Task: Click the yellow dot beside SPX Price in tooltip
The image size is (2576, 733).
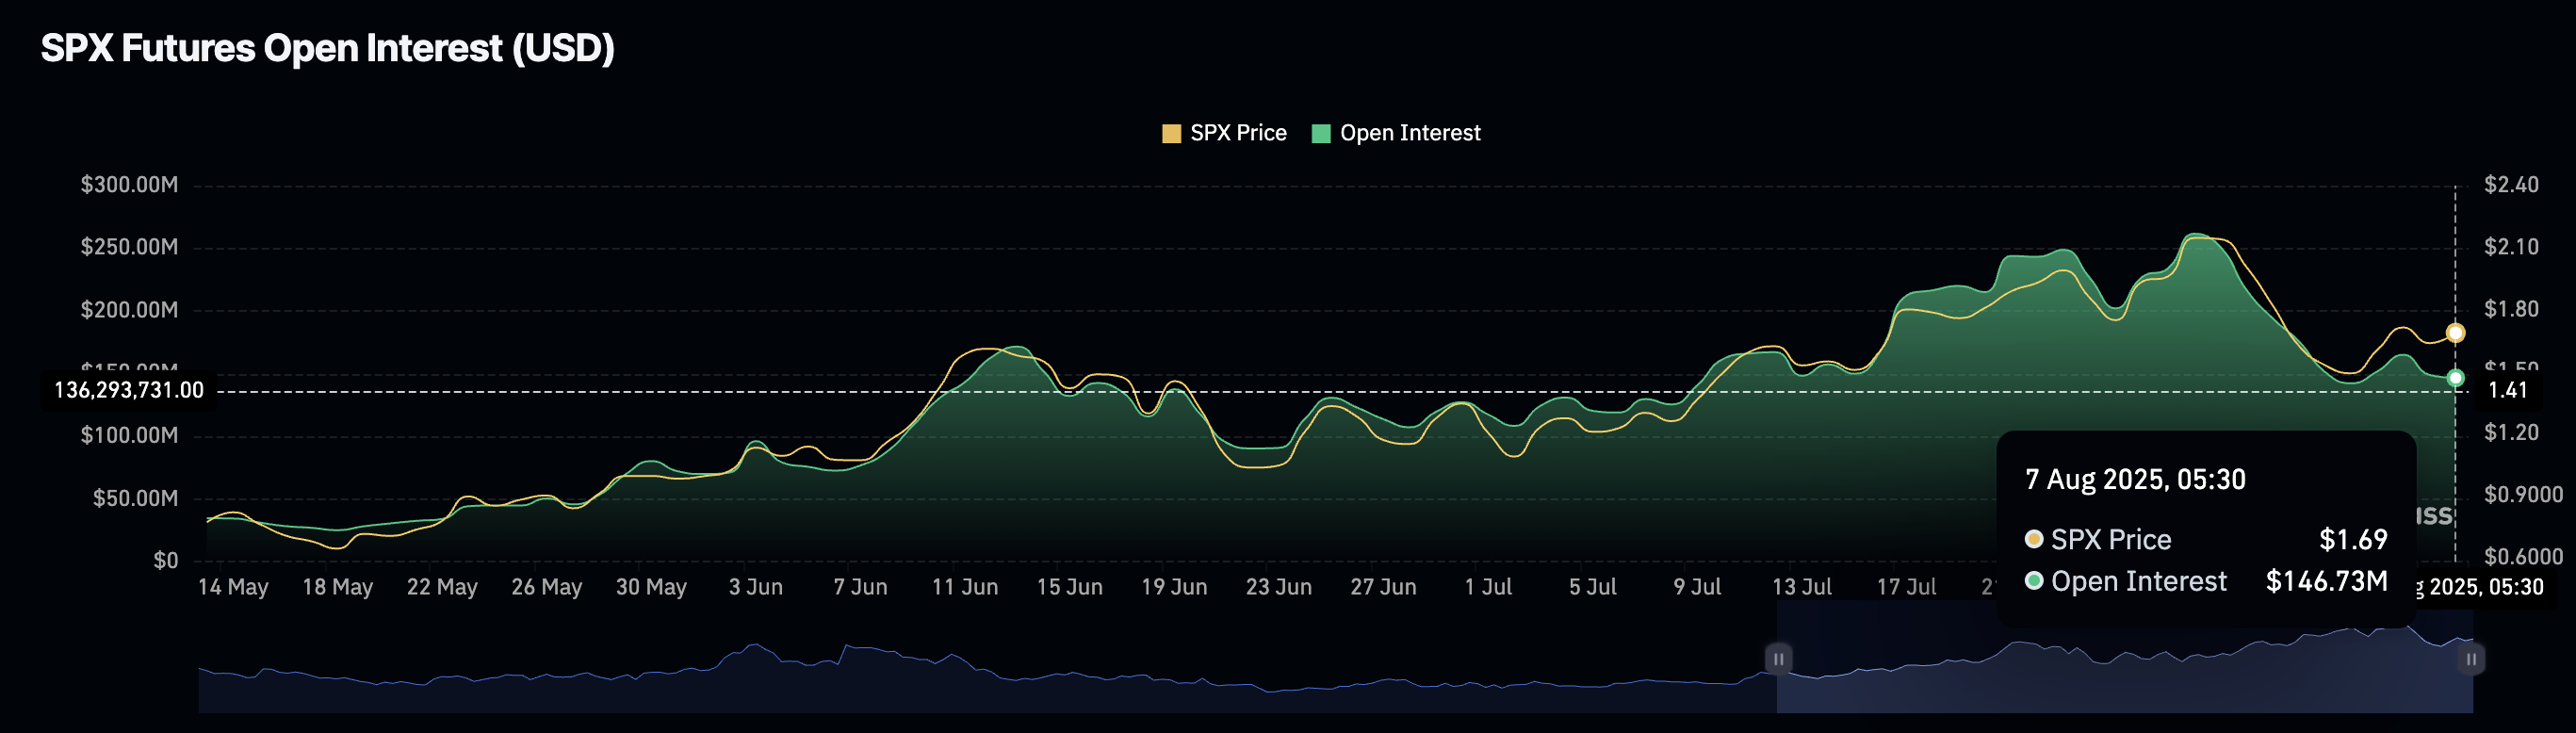Action: [x=2033, y=540]
